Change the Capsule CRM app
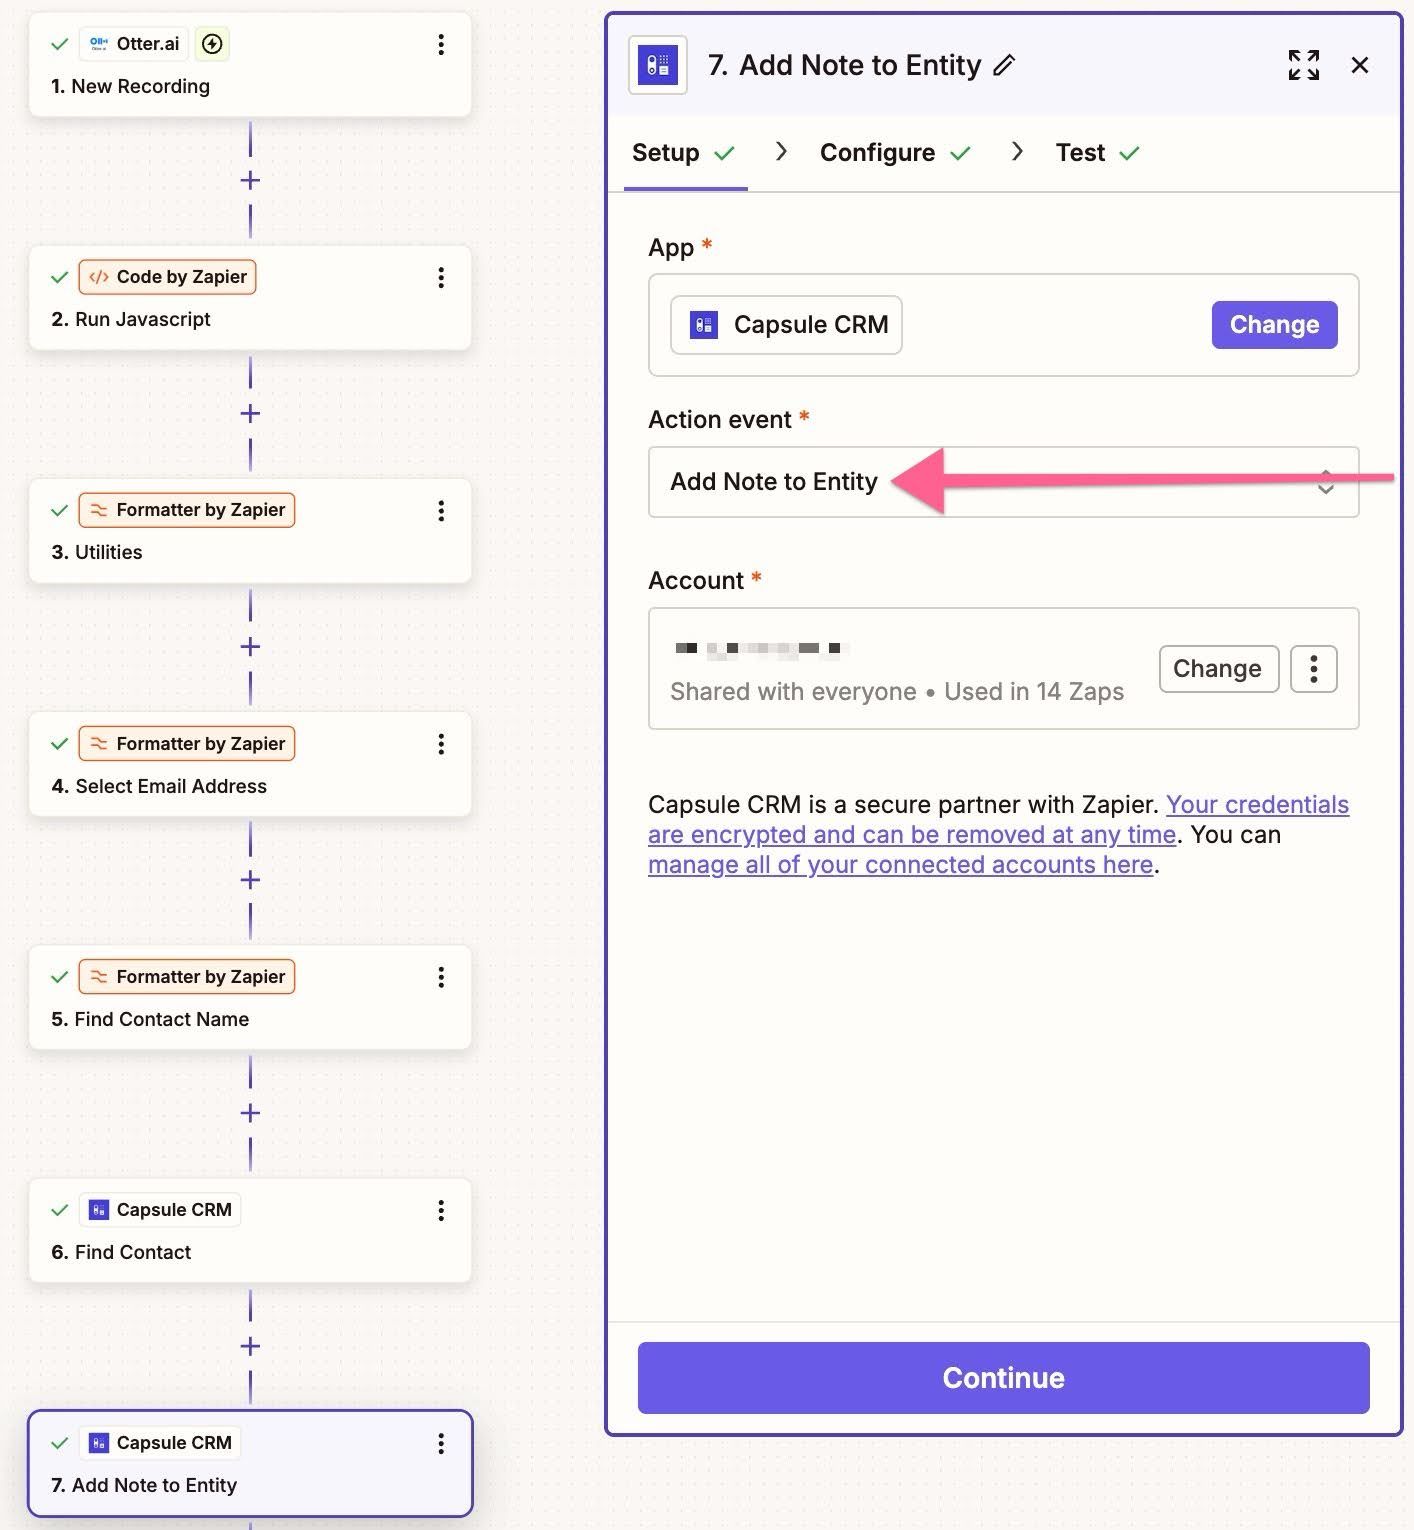The image size is (1414, 1530). tap(1274, 324)
